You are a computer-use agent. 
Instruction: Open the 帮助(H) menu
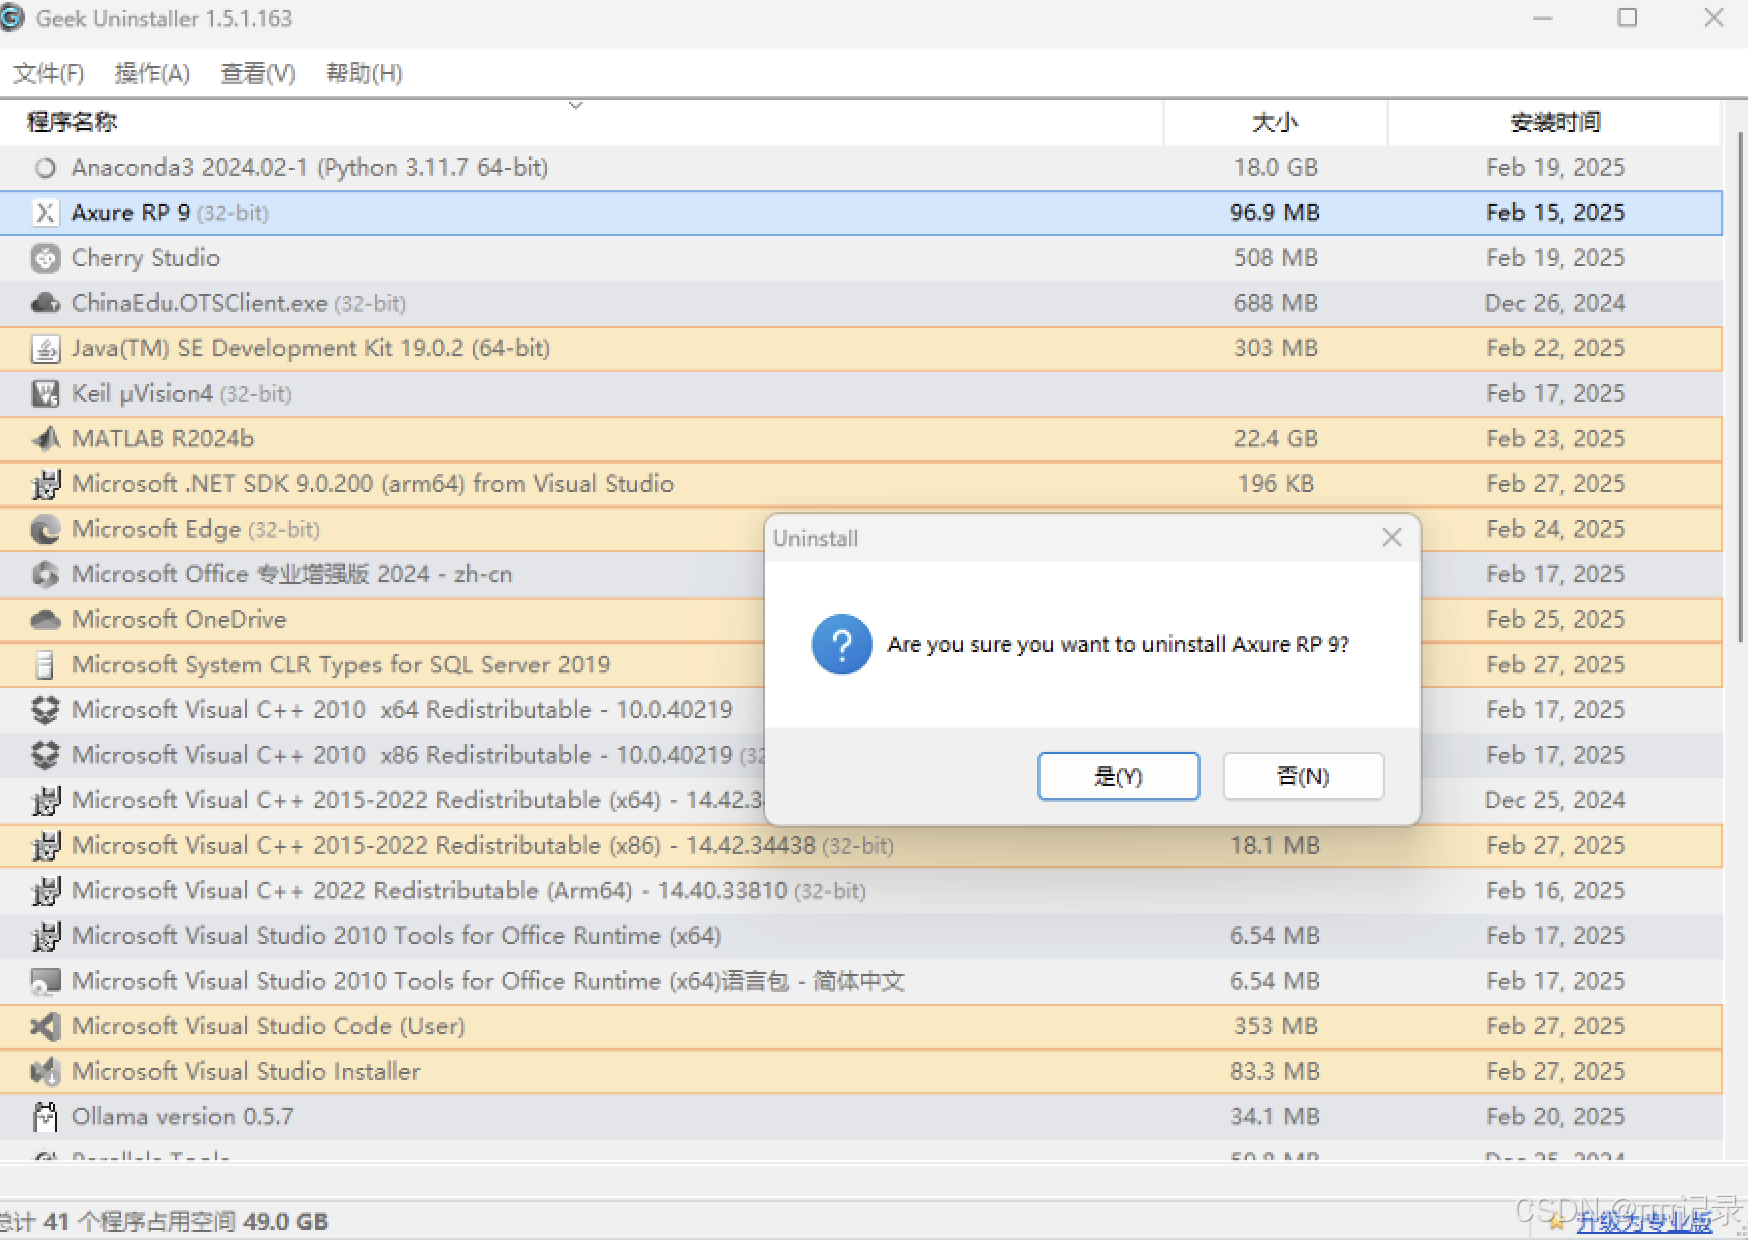[x=364, y=73]
